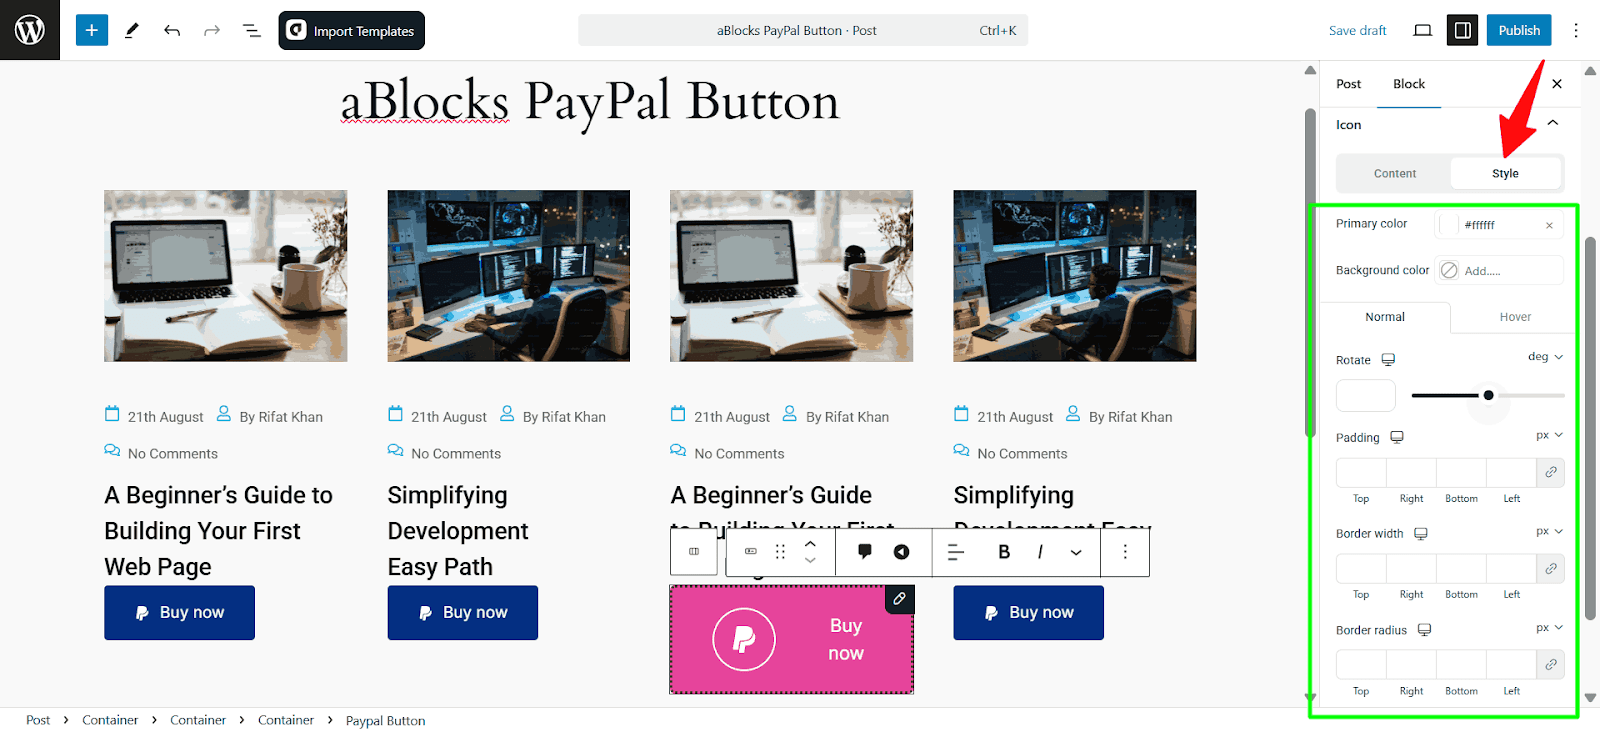The image size is (1600, 732).
Task: Click Save draft
Action: coord(1357,30)
